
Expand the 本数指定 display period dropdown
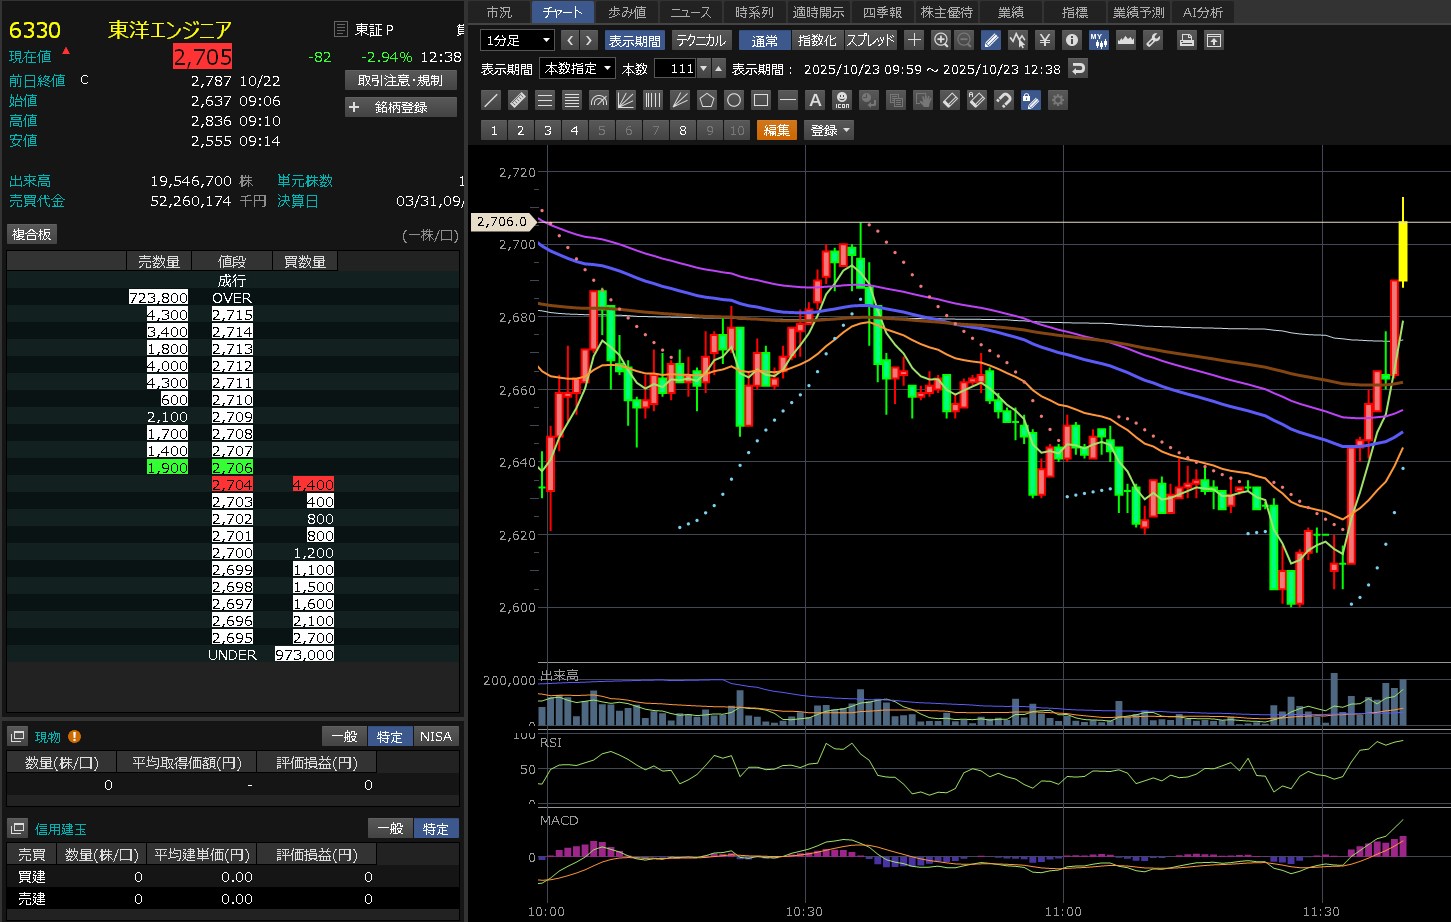[x=578, y=68]
